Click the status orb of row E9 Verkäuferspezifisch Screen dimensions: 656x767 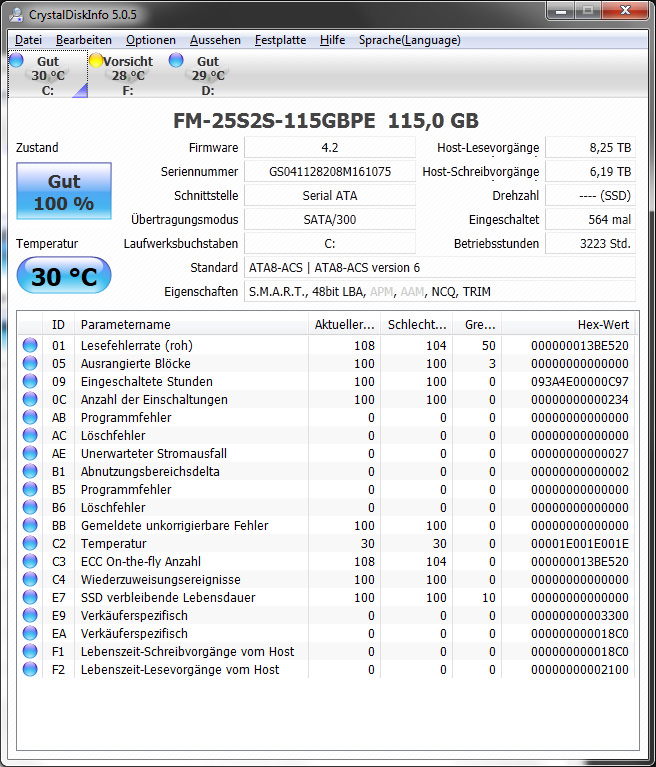coord(30,615)
